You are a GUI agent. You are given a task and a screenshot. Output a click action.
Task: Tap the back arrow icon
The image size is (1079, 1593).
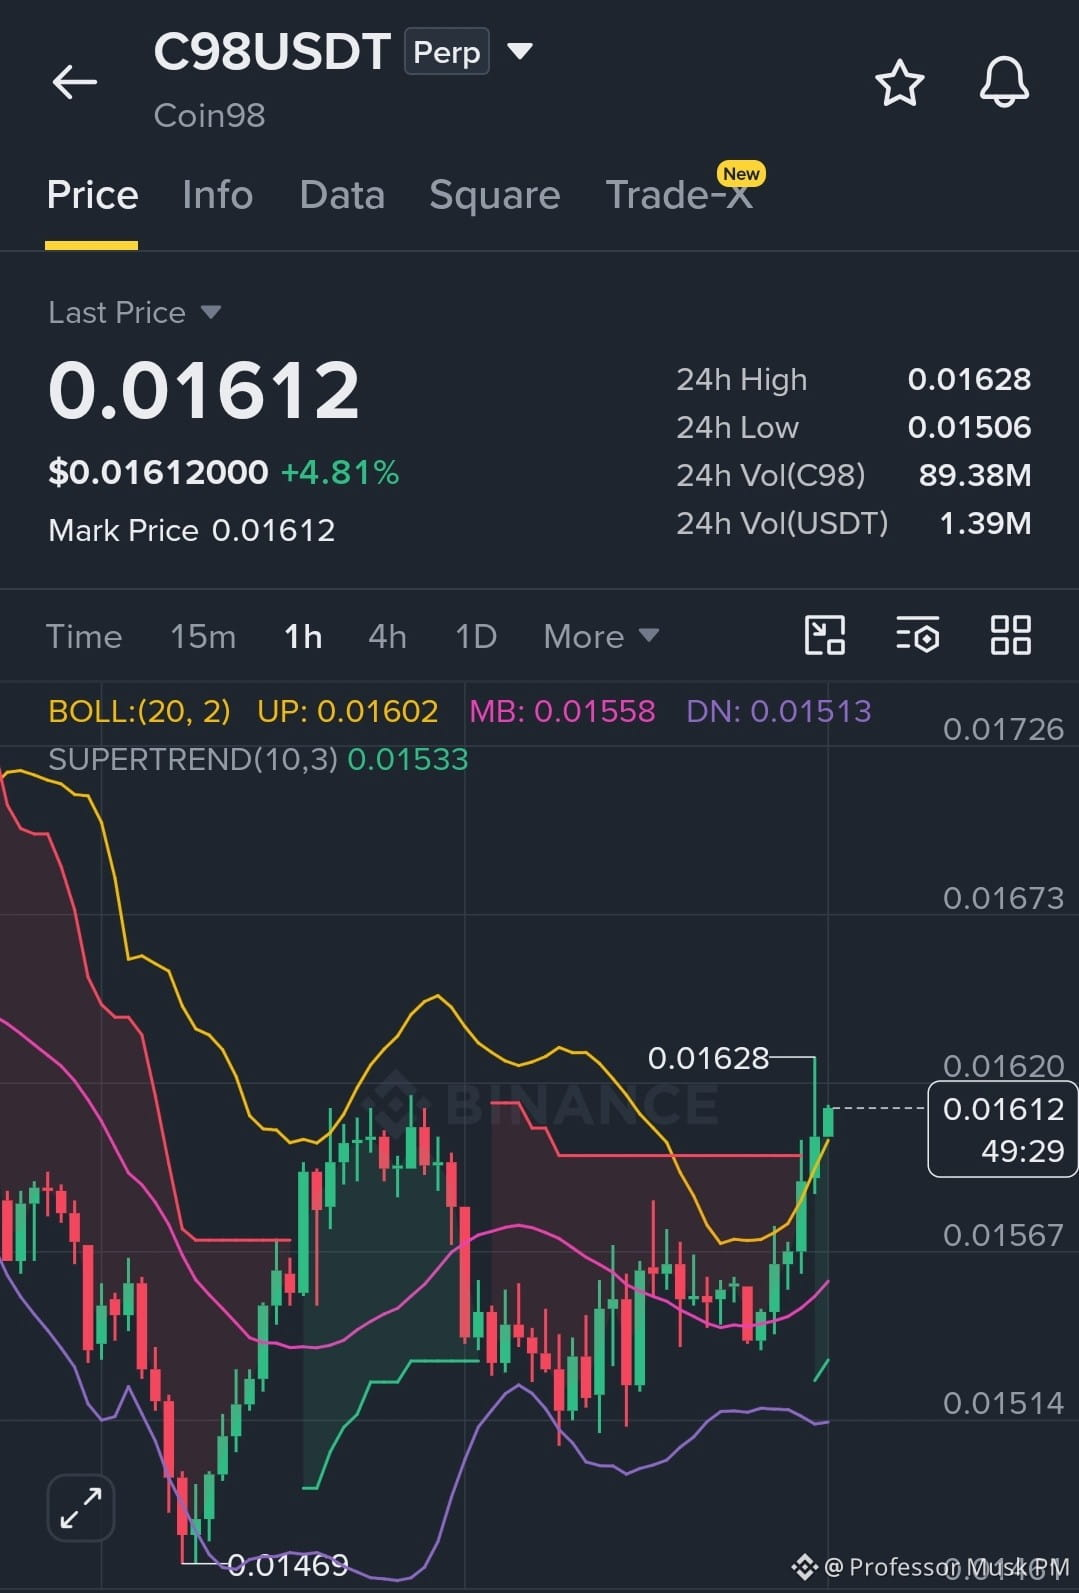(75, 82)
